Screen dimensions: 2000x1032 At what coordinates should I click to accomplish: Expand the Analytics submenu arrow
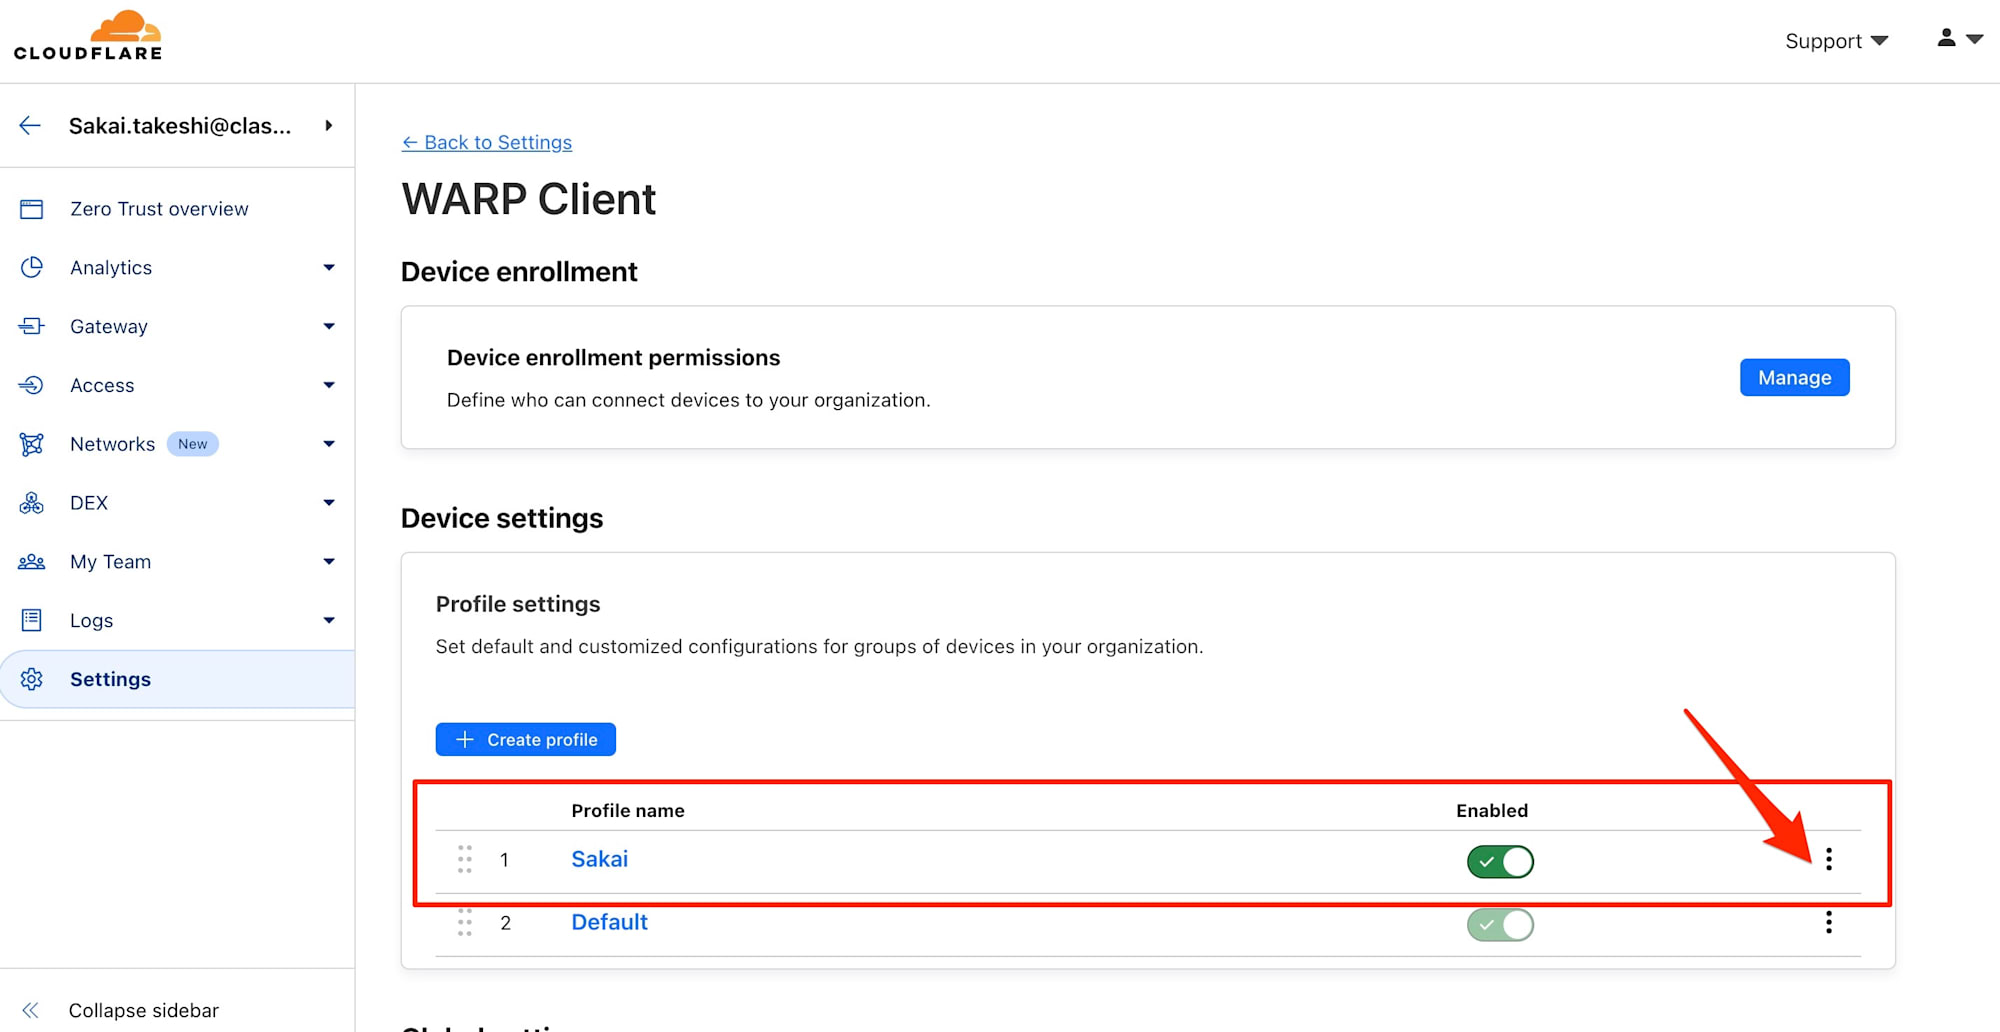pyautogui.click(x=329, y=267)
